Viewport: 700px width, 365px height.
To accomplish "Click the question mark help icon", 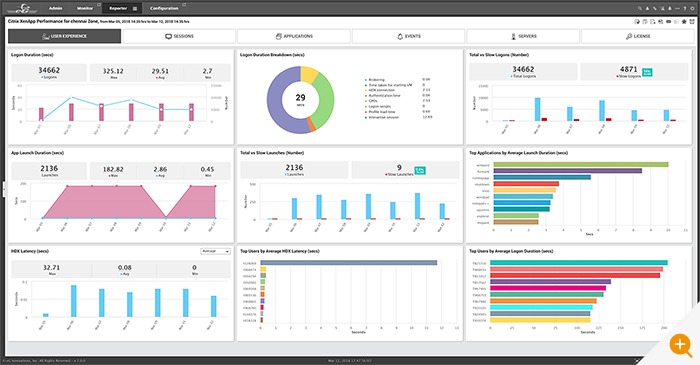I will [684, 8].
